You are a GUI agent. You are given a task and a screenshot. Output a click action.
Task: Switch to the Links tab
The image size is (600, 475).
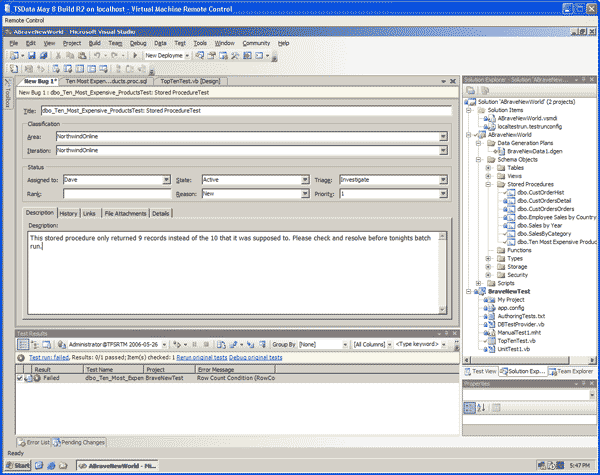click(x=89, y=214)
